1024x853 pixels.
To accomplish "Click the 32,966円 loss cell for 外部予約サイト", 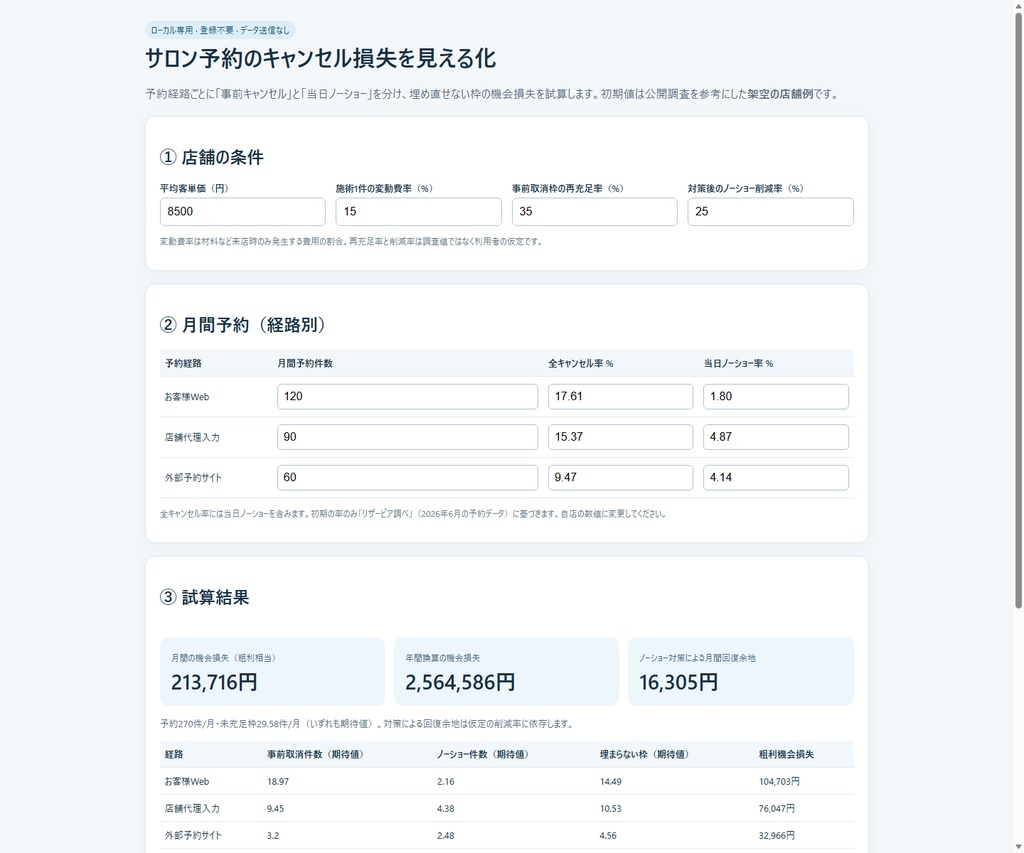I will [776, 835].
